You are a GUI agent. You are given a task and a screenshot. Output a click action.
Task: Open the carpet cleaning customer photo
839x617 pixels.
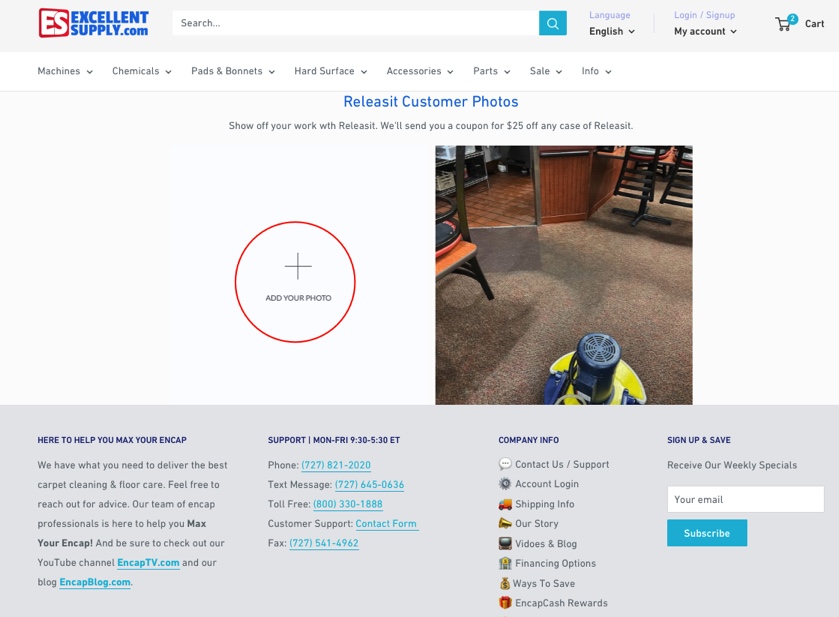(x=563, y=275)
